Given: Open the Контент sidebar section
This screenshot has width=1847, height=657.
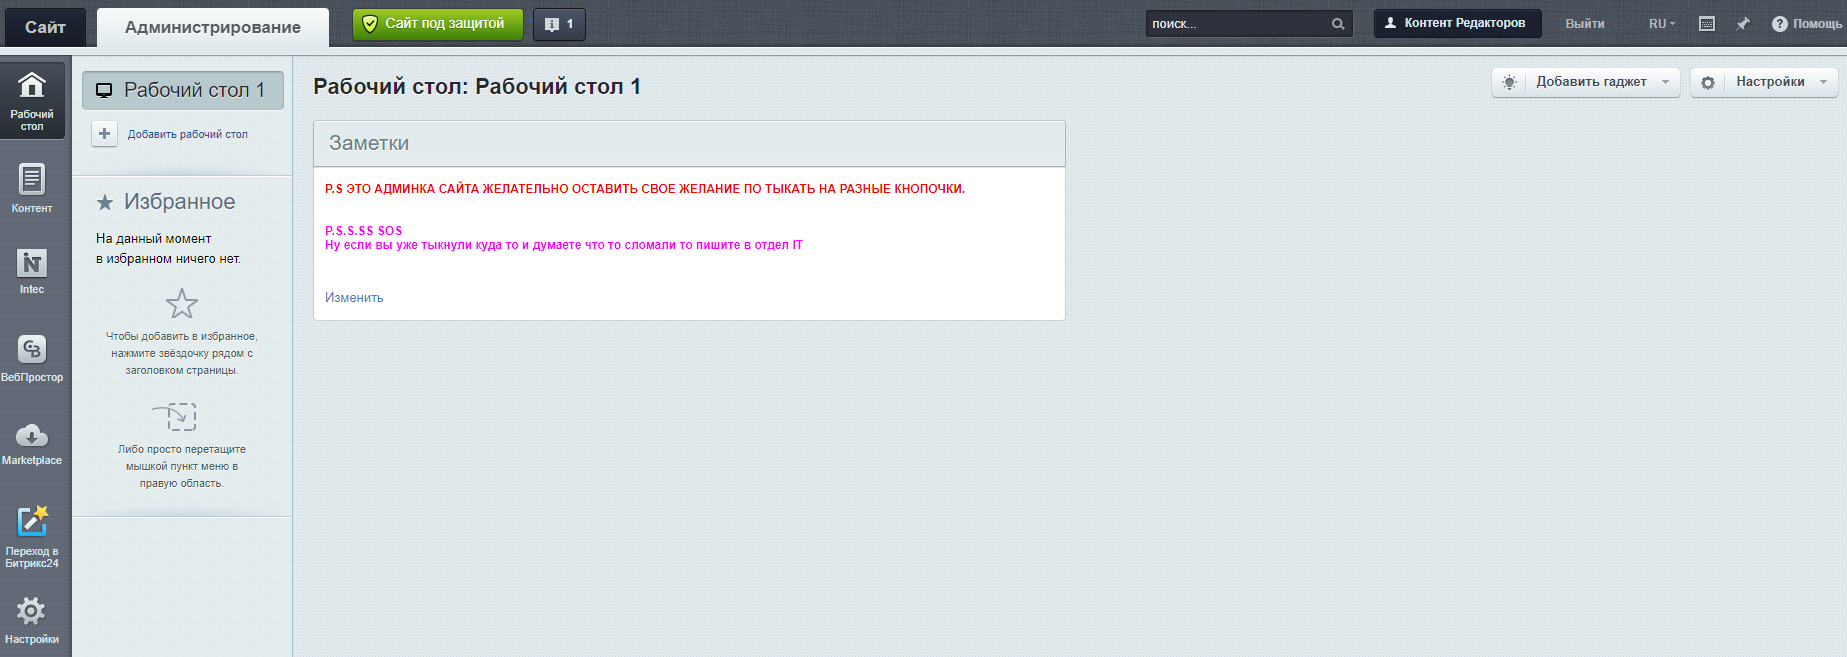Looking at the screenshot, I should (x=32, y=189).
